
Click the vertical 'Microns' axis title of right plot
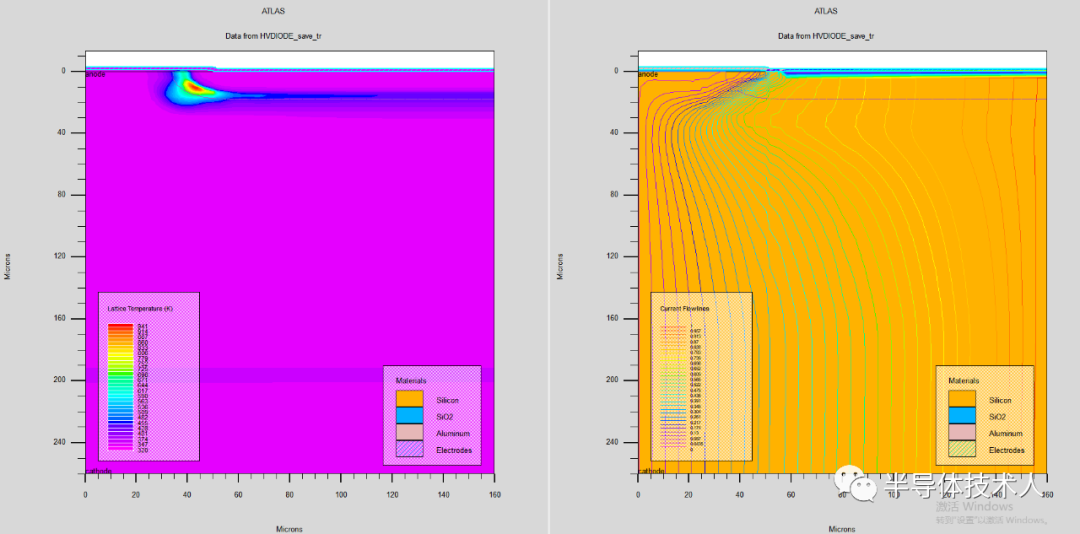[x=560, y=266]
